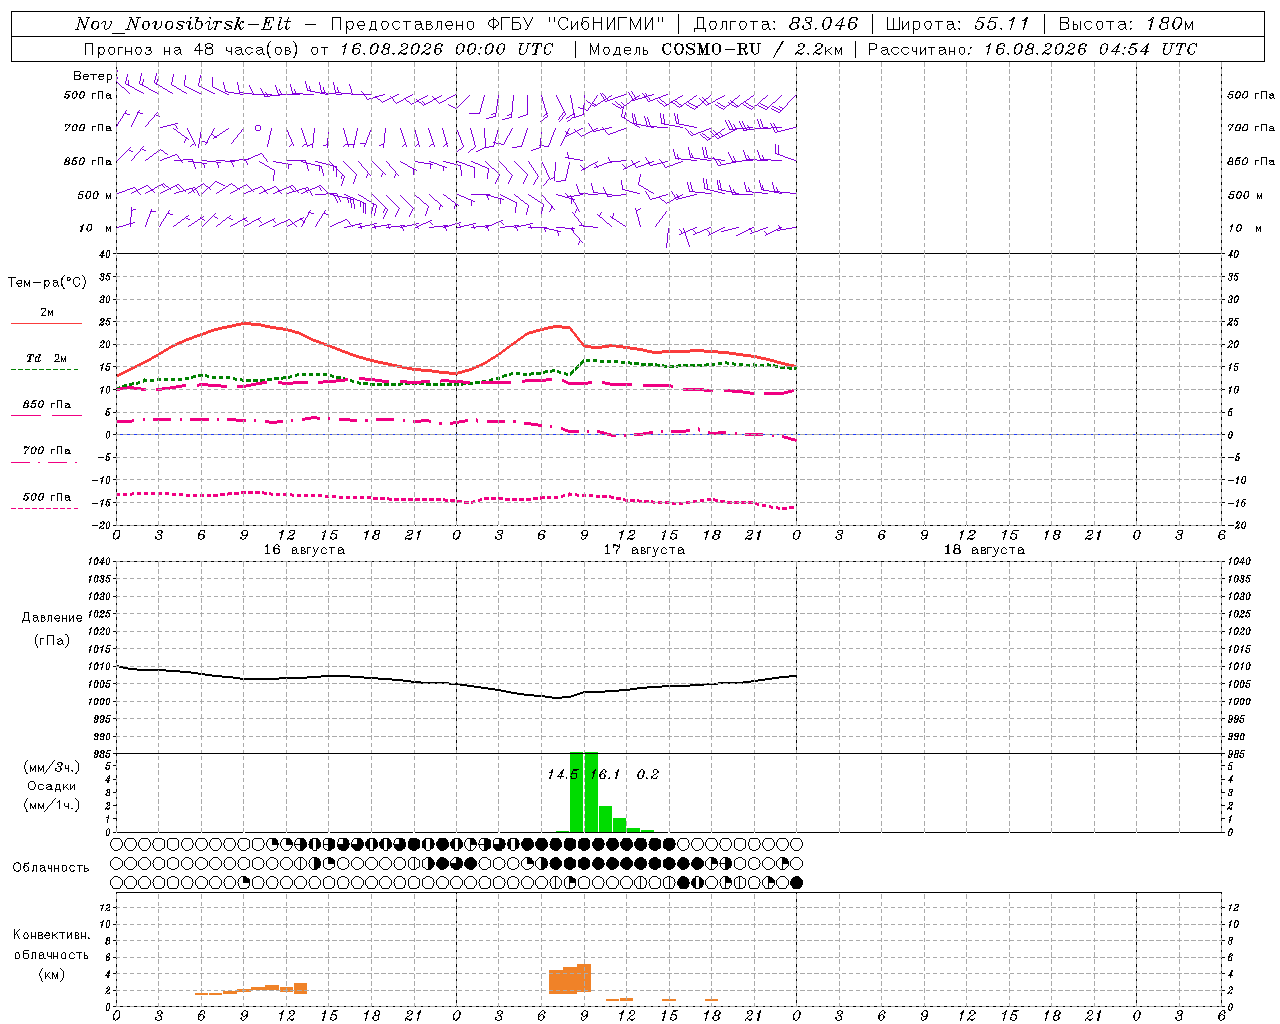Viewport: 1280px width, 1024px height.
Task: Click the 0.2 precipitation value label
Action: (x=648, y=774)
